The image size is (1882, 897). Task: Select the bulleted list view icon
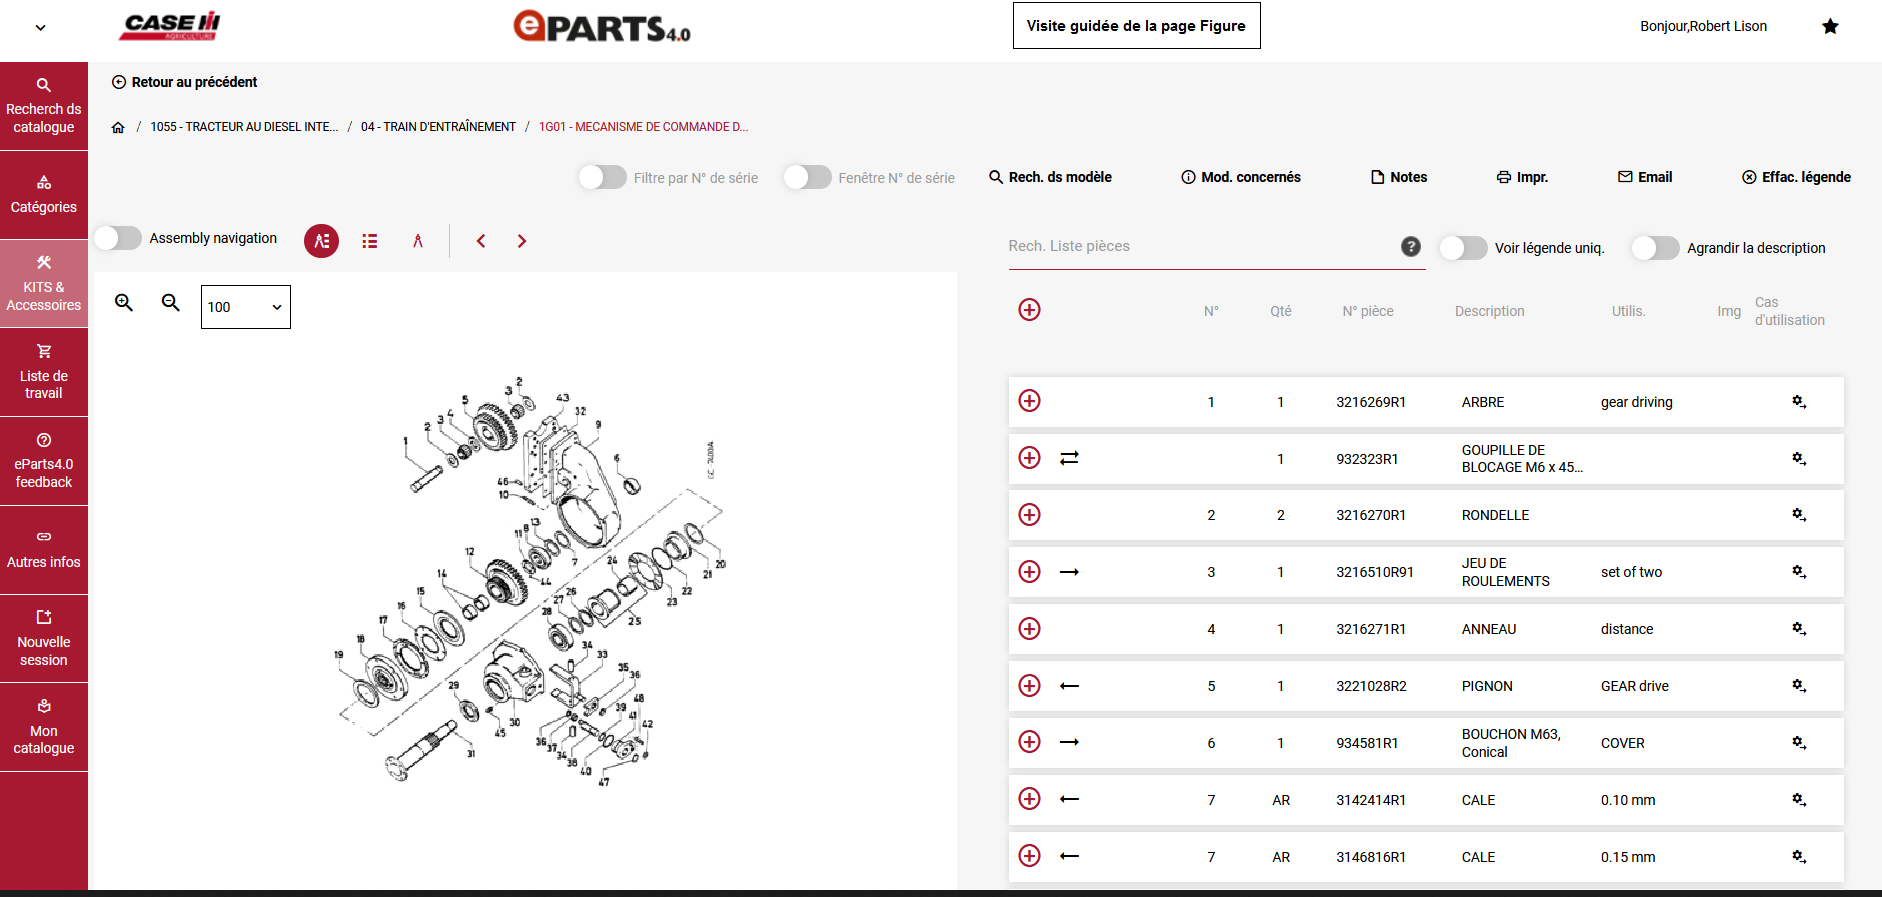(x=370, y=241)
